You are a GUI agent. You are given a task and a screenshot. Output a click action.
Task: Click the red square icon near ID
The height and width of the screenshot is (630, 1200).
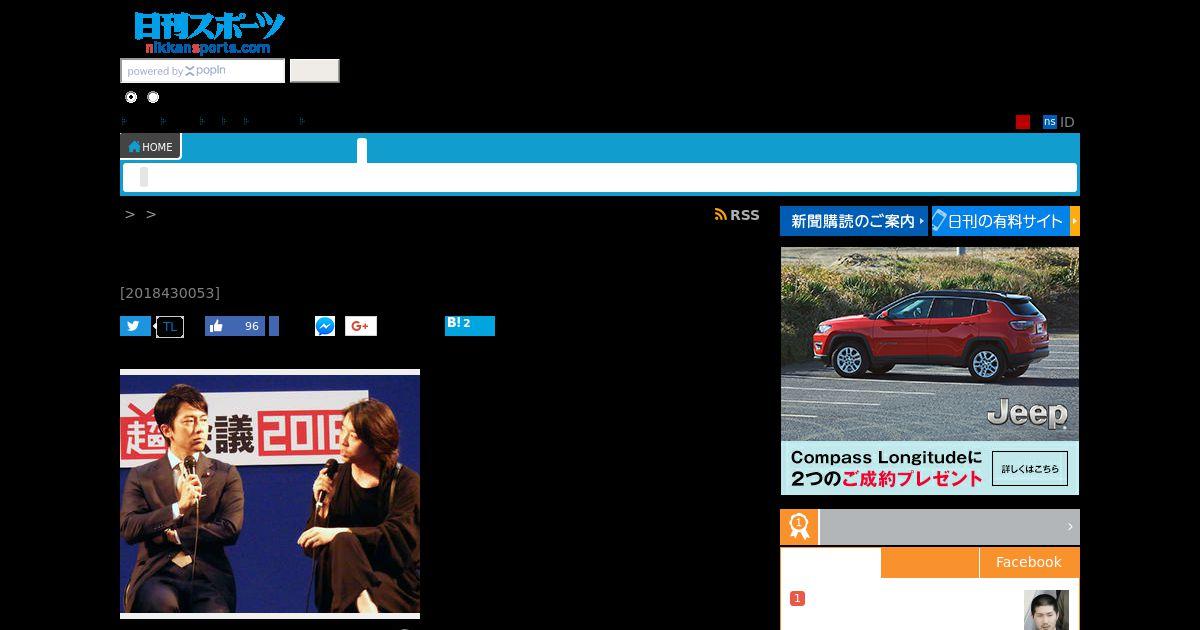click(x=1023, y=122)
